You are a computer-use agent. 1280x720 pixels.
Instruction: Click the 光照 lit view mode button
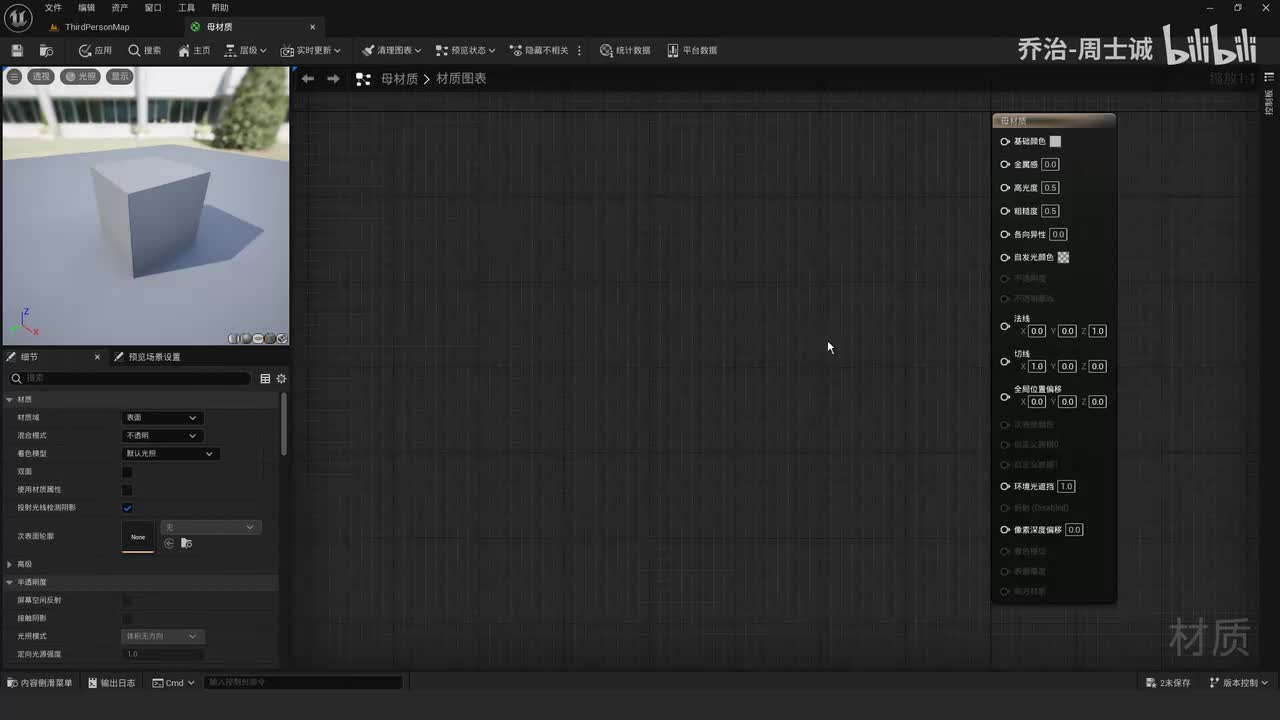(x=82, y=76)
